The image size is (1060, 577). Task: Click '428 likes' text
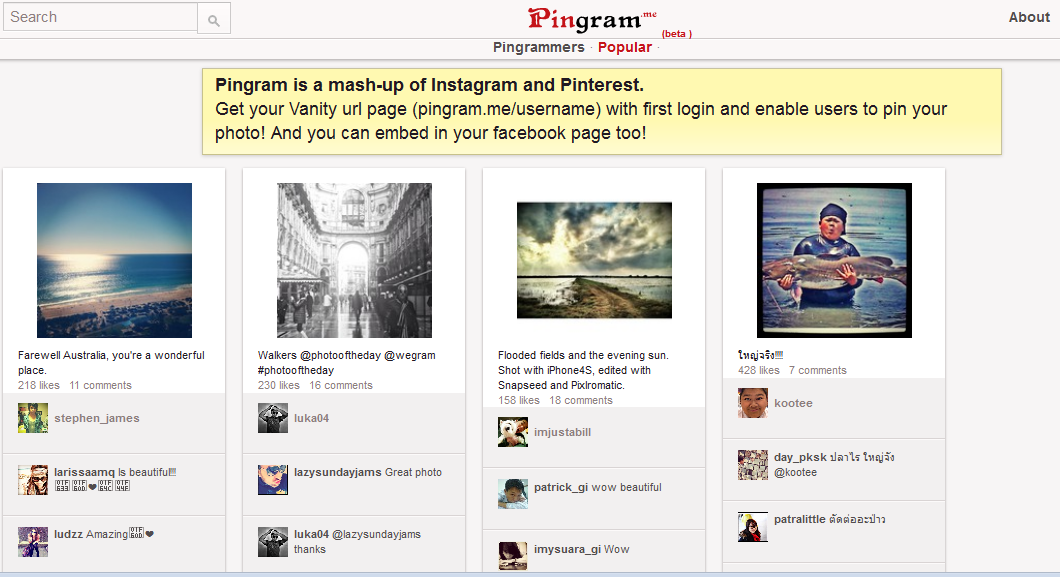758,370
